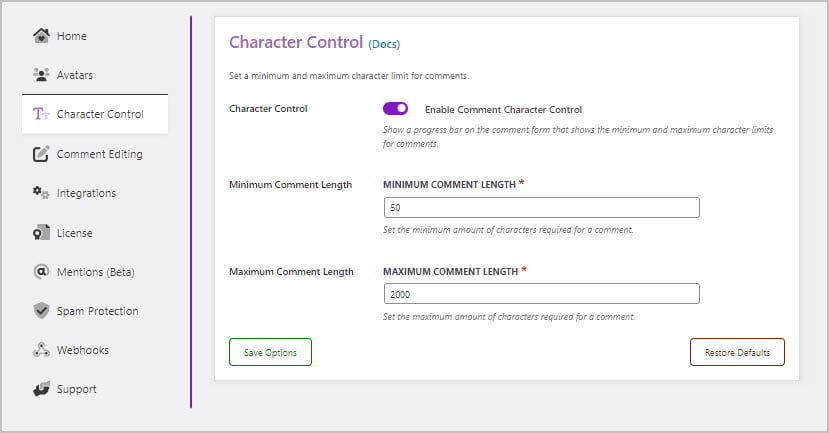
Task: Click the Spam Protection shield icon
Action: (41, 310)
